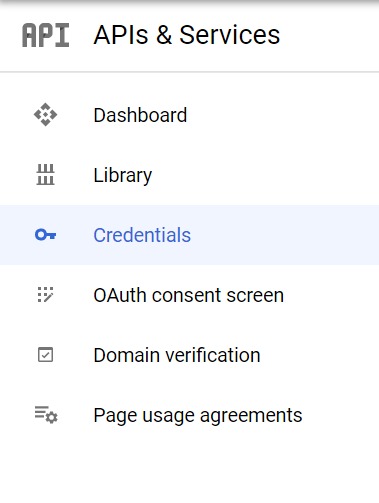Click the word "agreements" in the last item

pyautogui.click(x=251, y=416)
